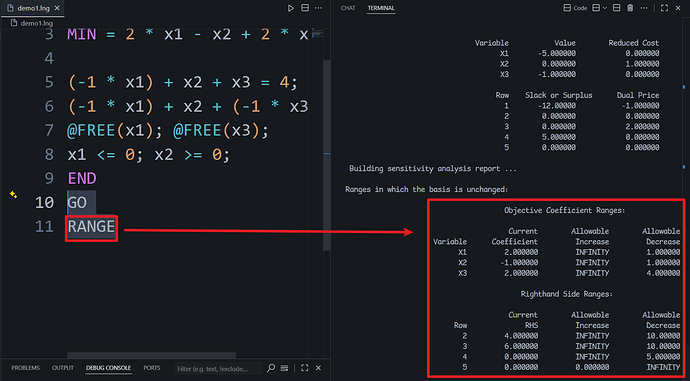
Task: Split the terminal icon
Action: click(x=617, y=8)
